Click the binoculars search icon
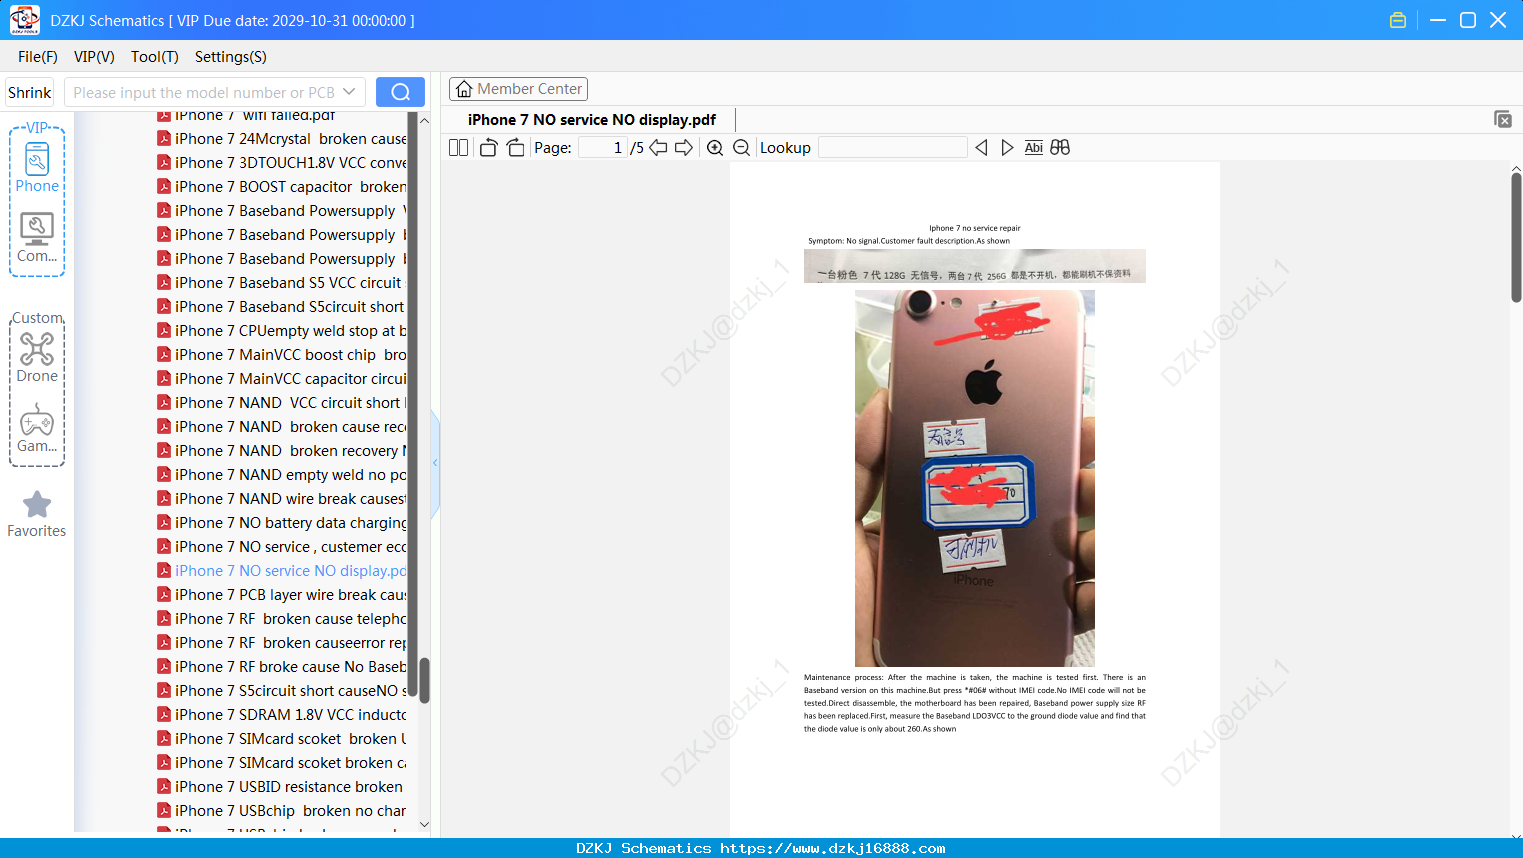Screen dimensions: 1523x858 point(1060,148)
